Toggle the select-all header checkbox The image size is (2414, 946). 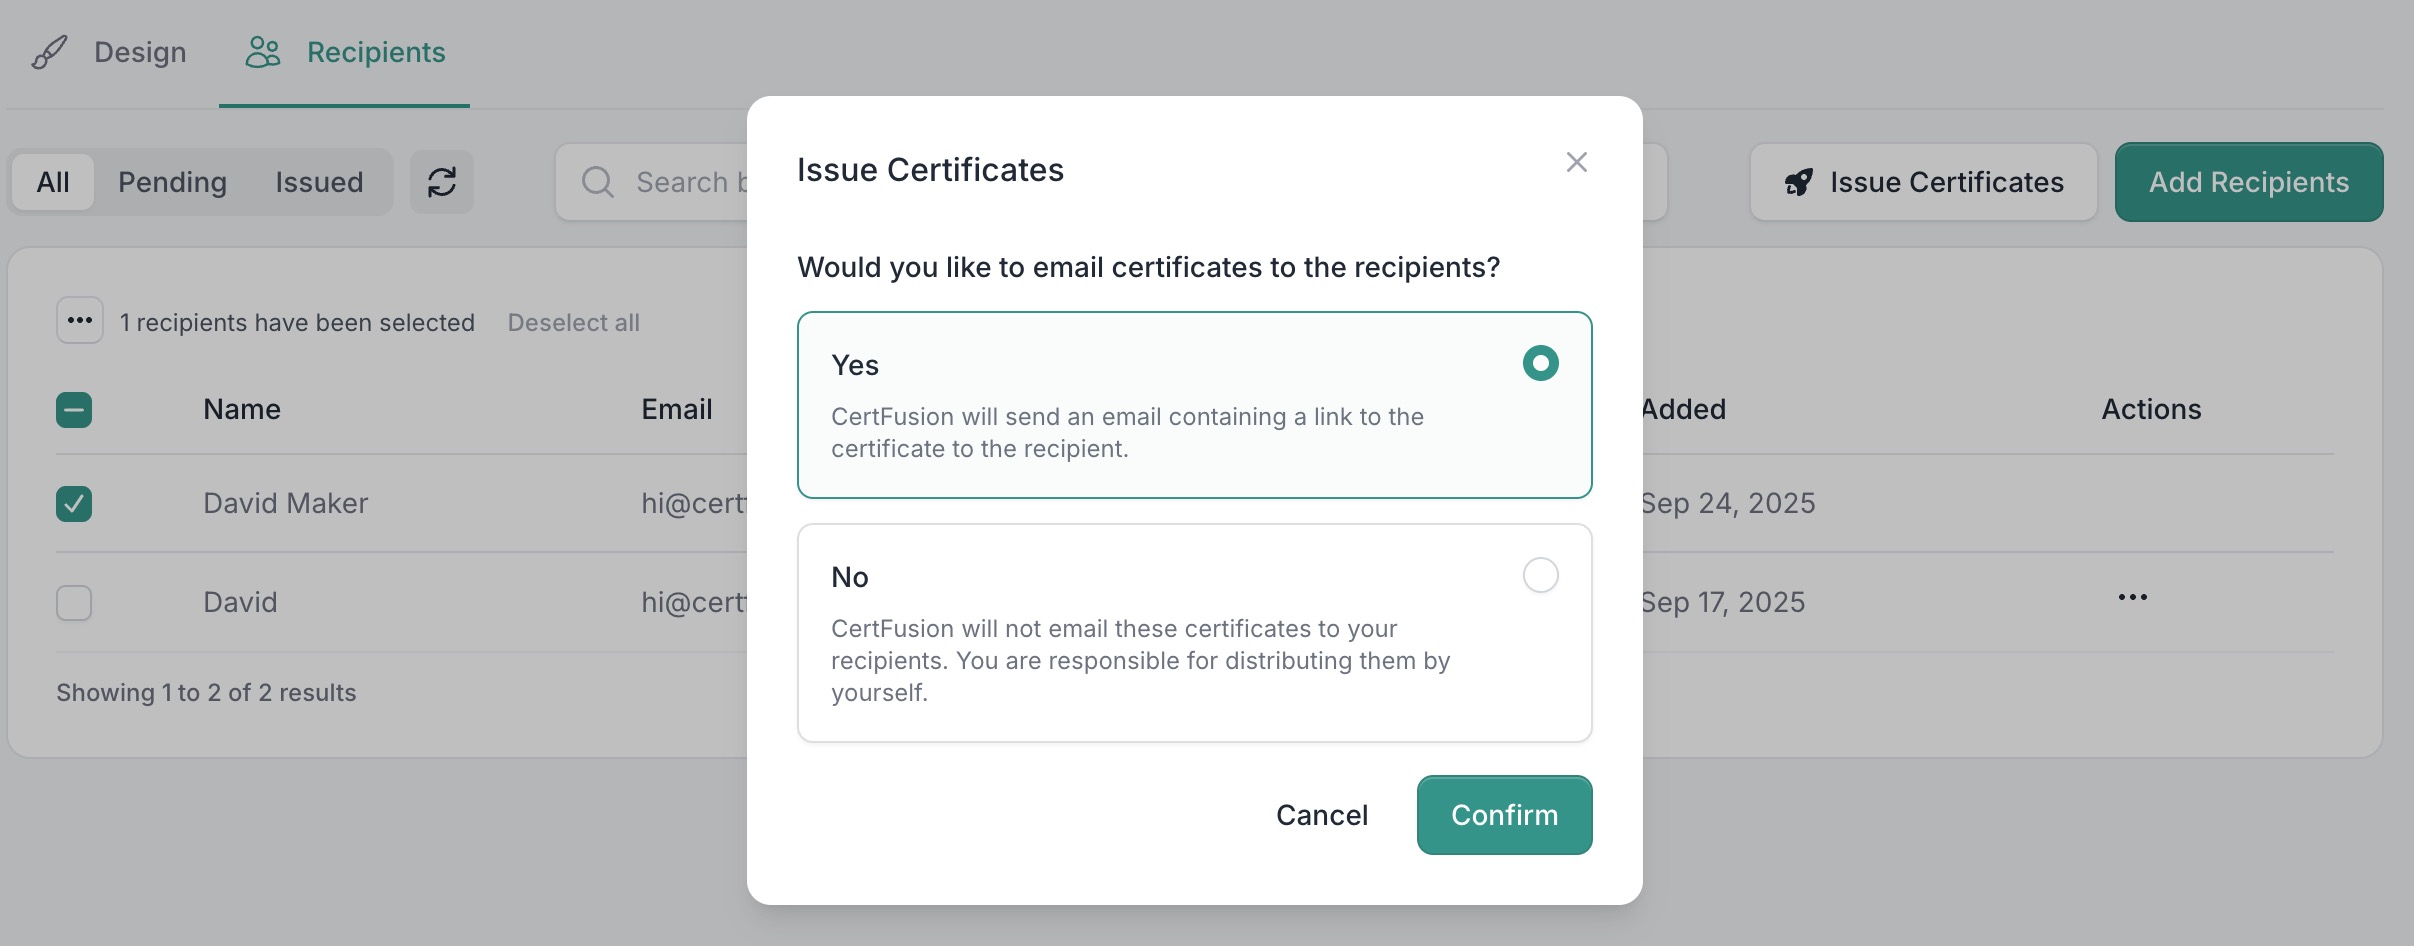click(x=74, y=410)
